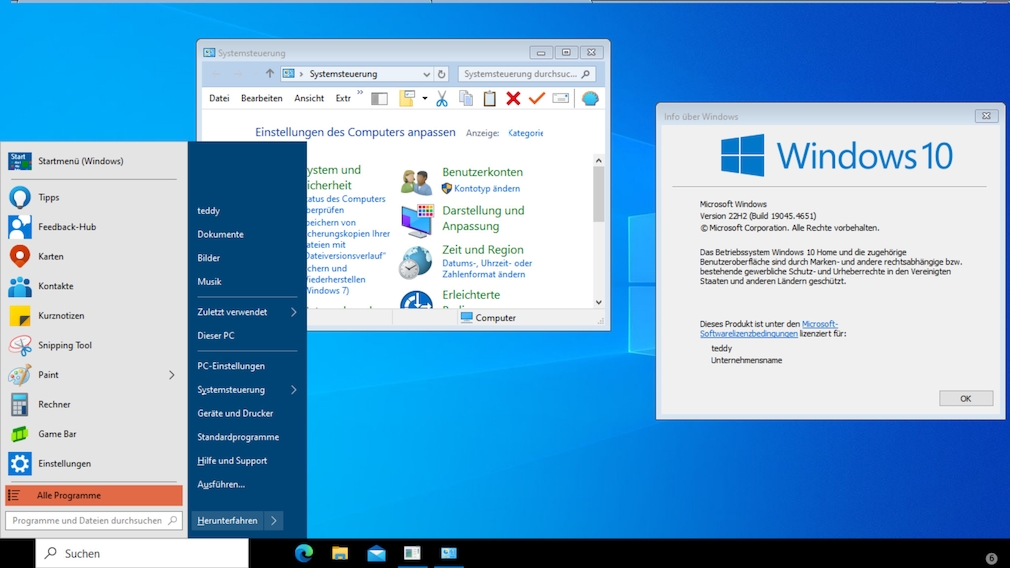1010x568 pixels.
Task: Click the orange checkmark properties icon in toolbar
Action: coord(537,99)
